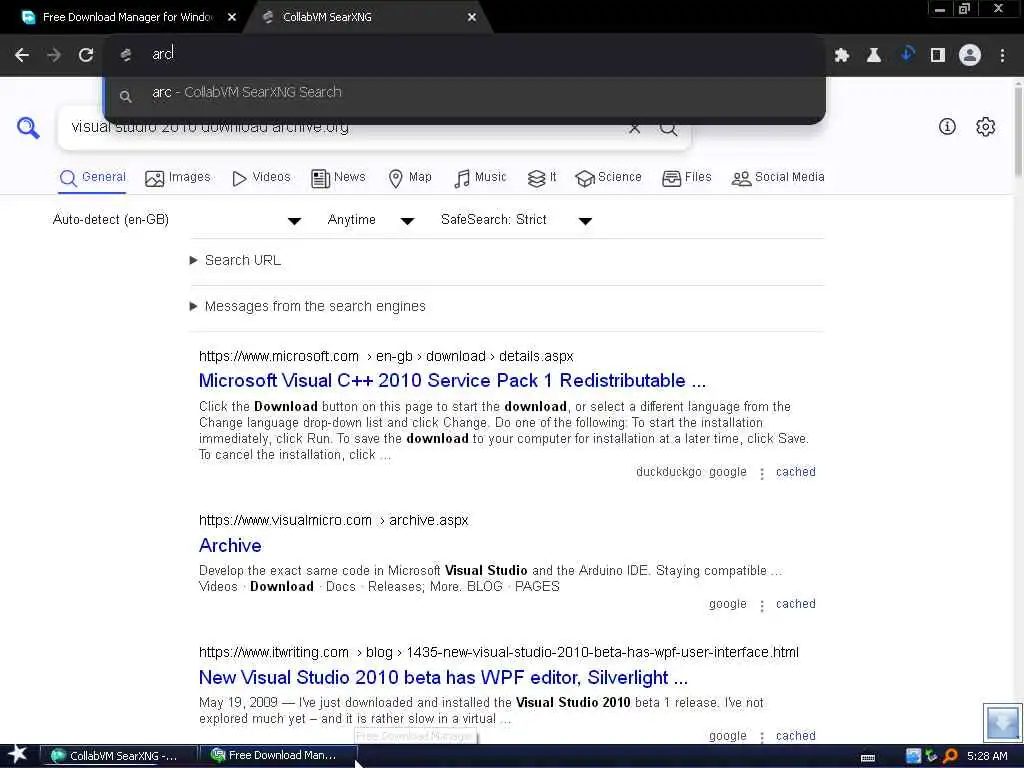Click the duckduckgo engine label

(x=669, y=472)
